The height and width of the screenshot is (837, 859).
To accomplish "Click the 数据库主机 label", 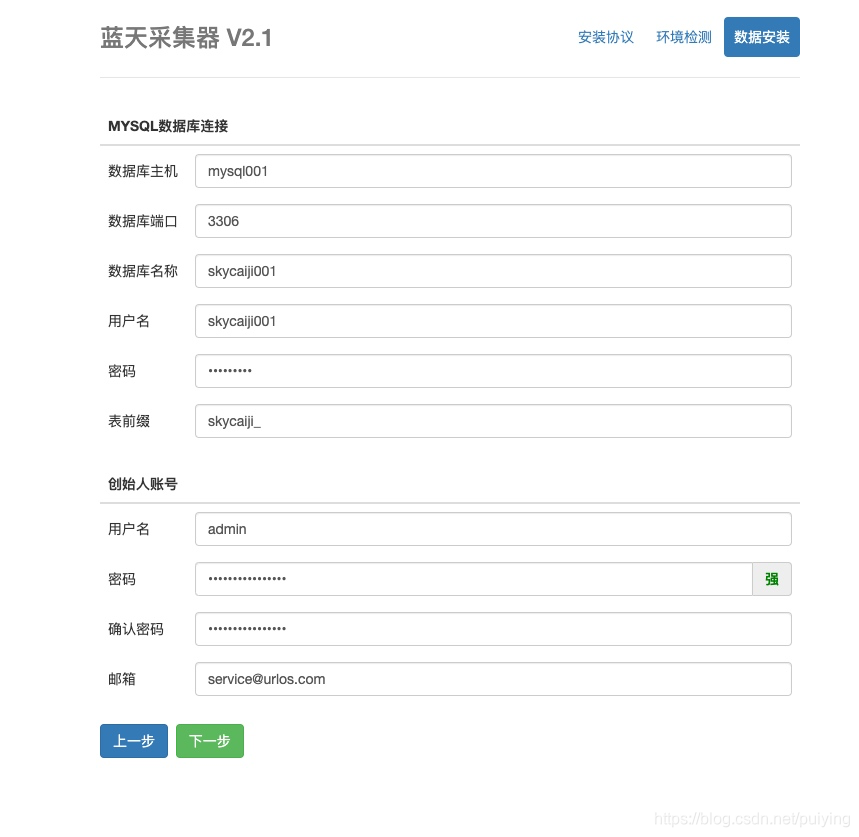I will [142, 171].
